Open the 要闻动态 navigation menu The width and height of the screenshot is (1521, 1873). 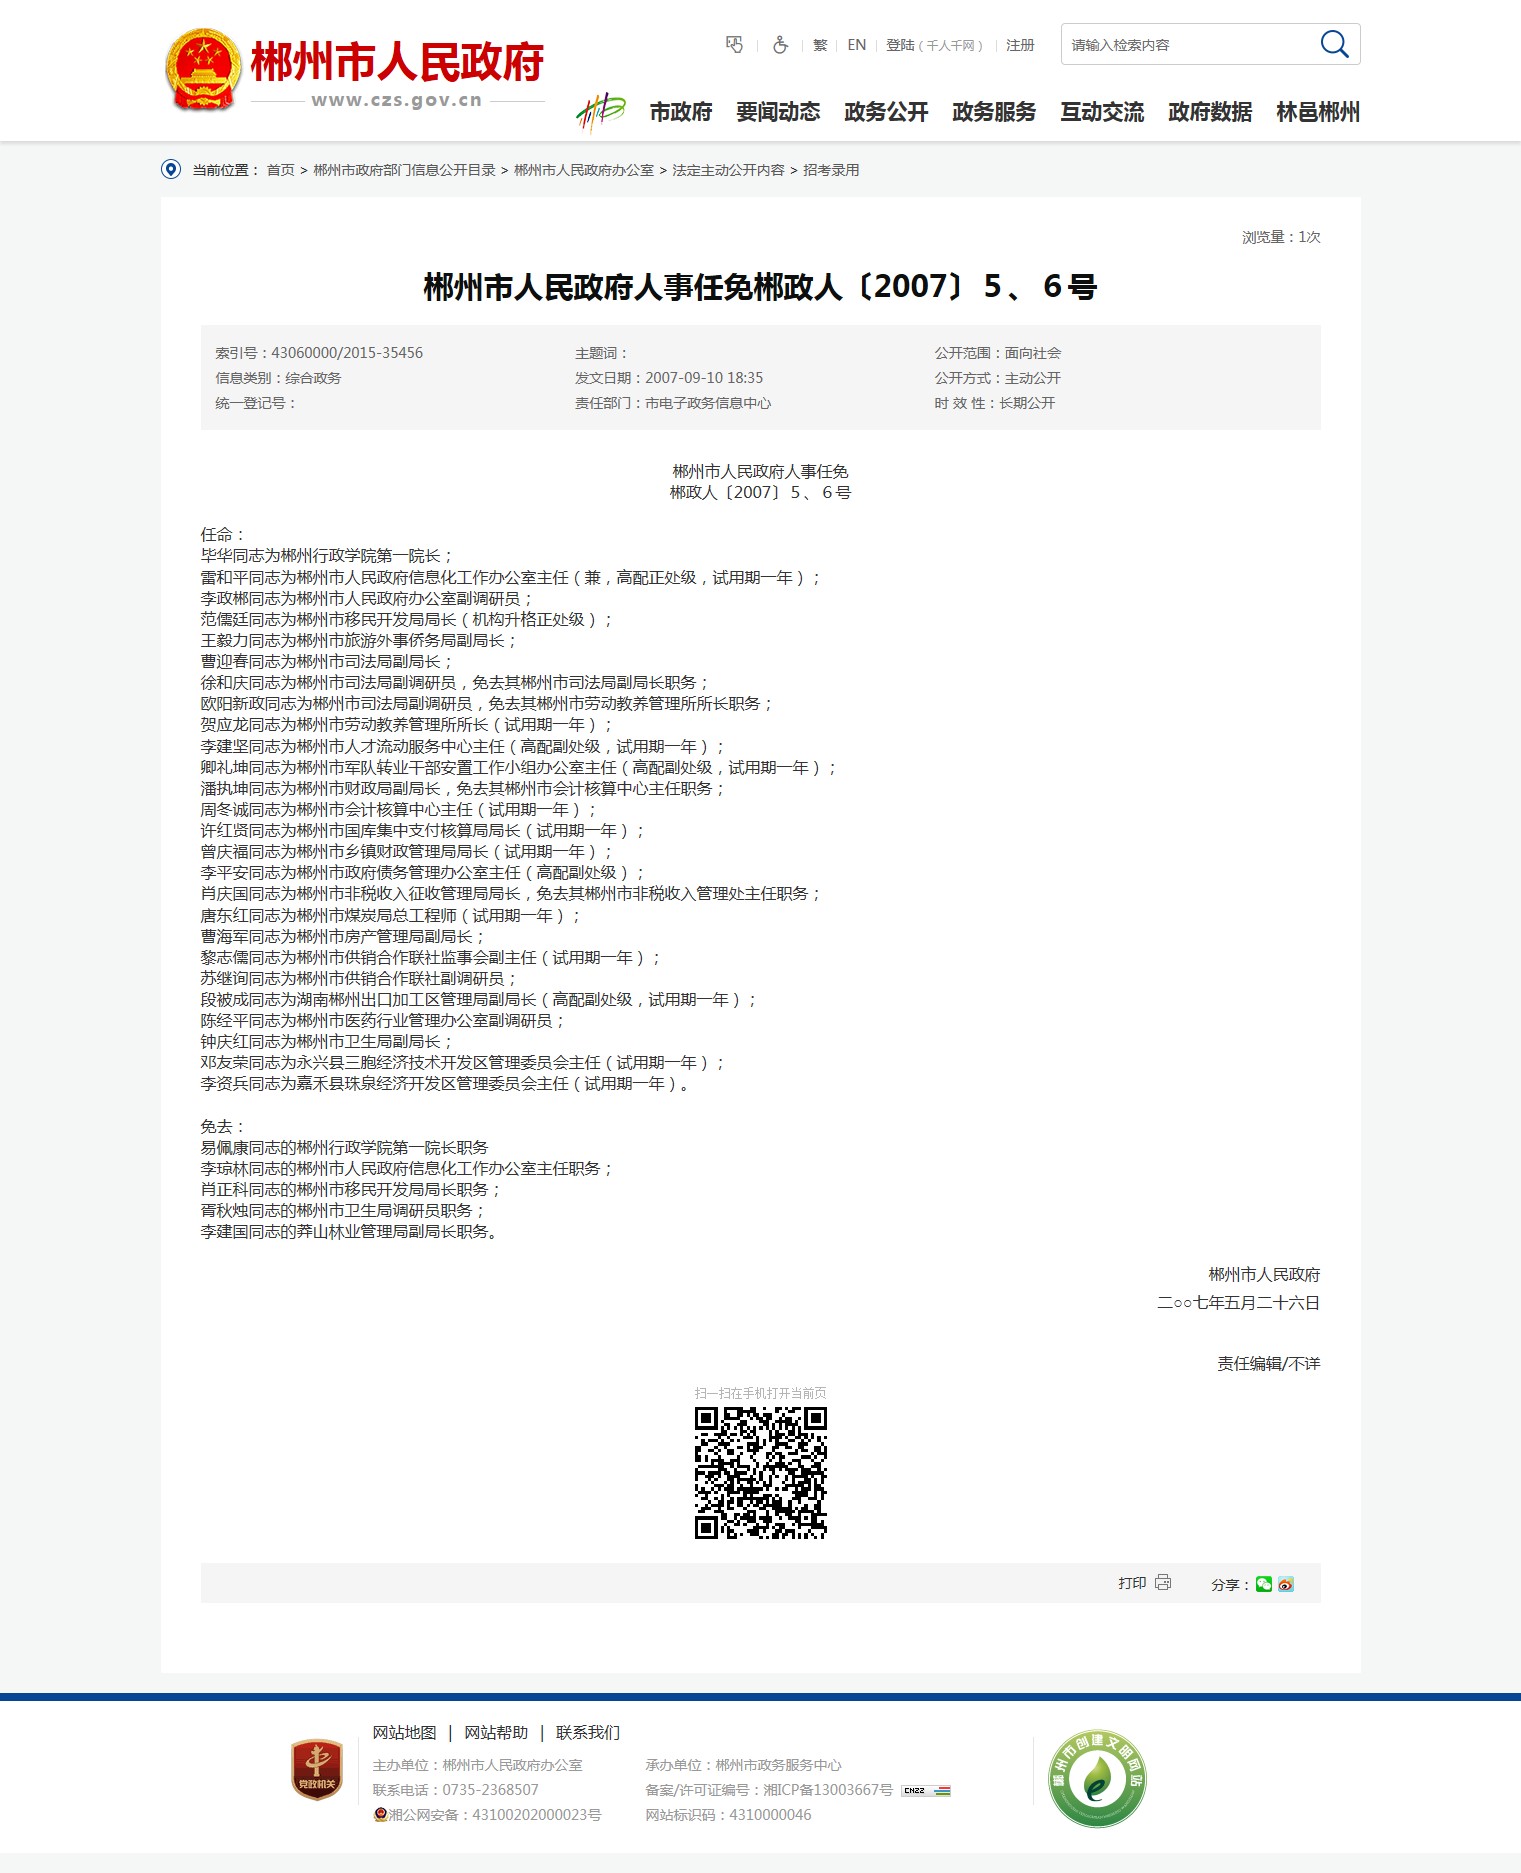click(778, 112)
